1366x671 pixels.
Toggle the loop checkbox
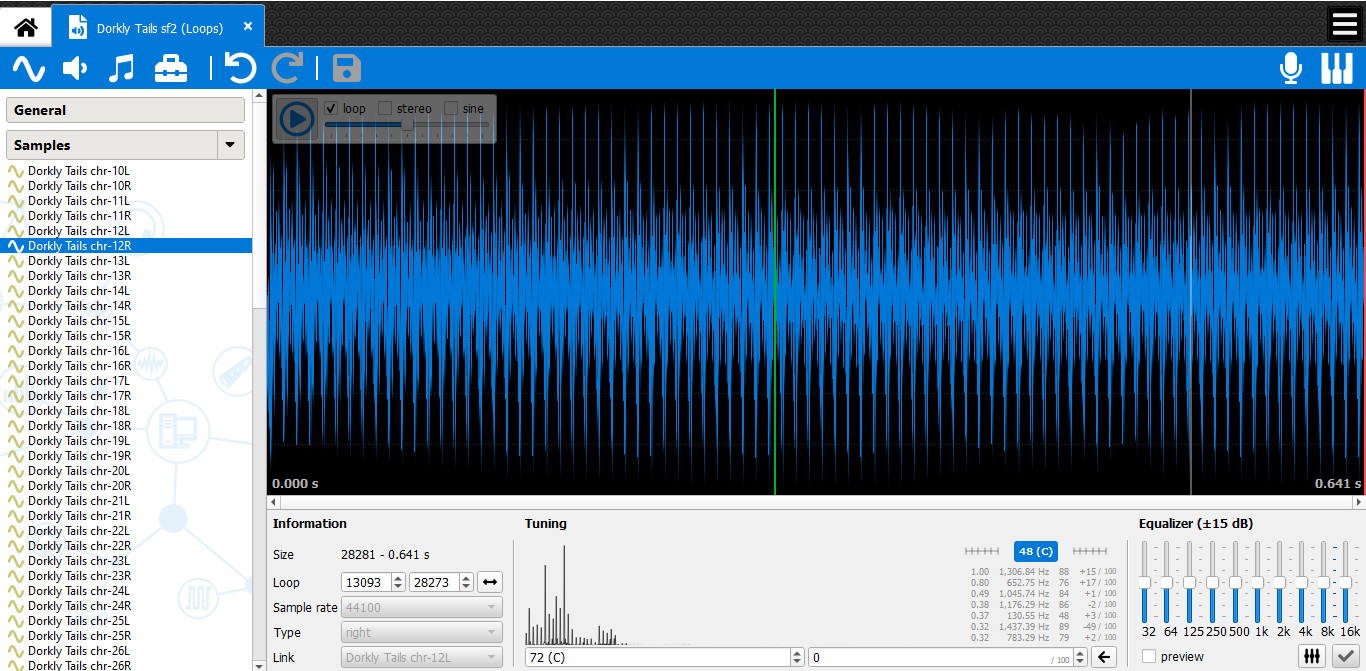click(x=331, y=108)
